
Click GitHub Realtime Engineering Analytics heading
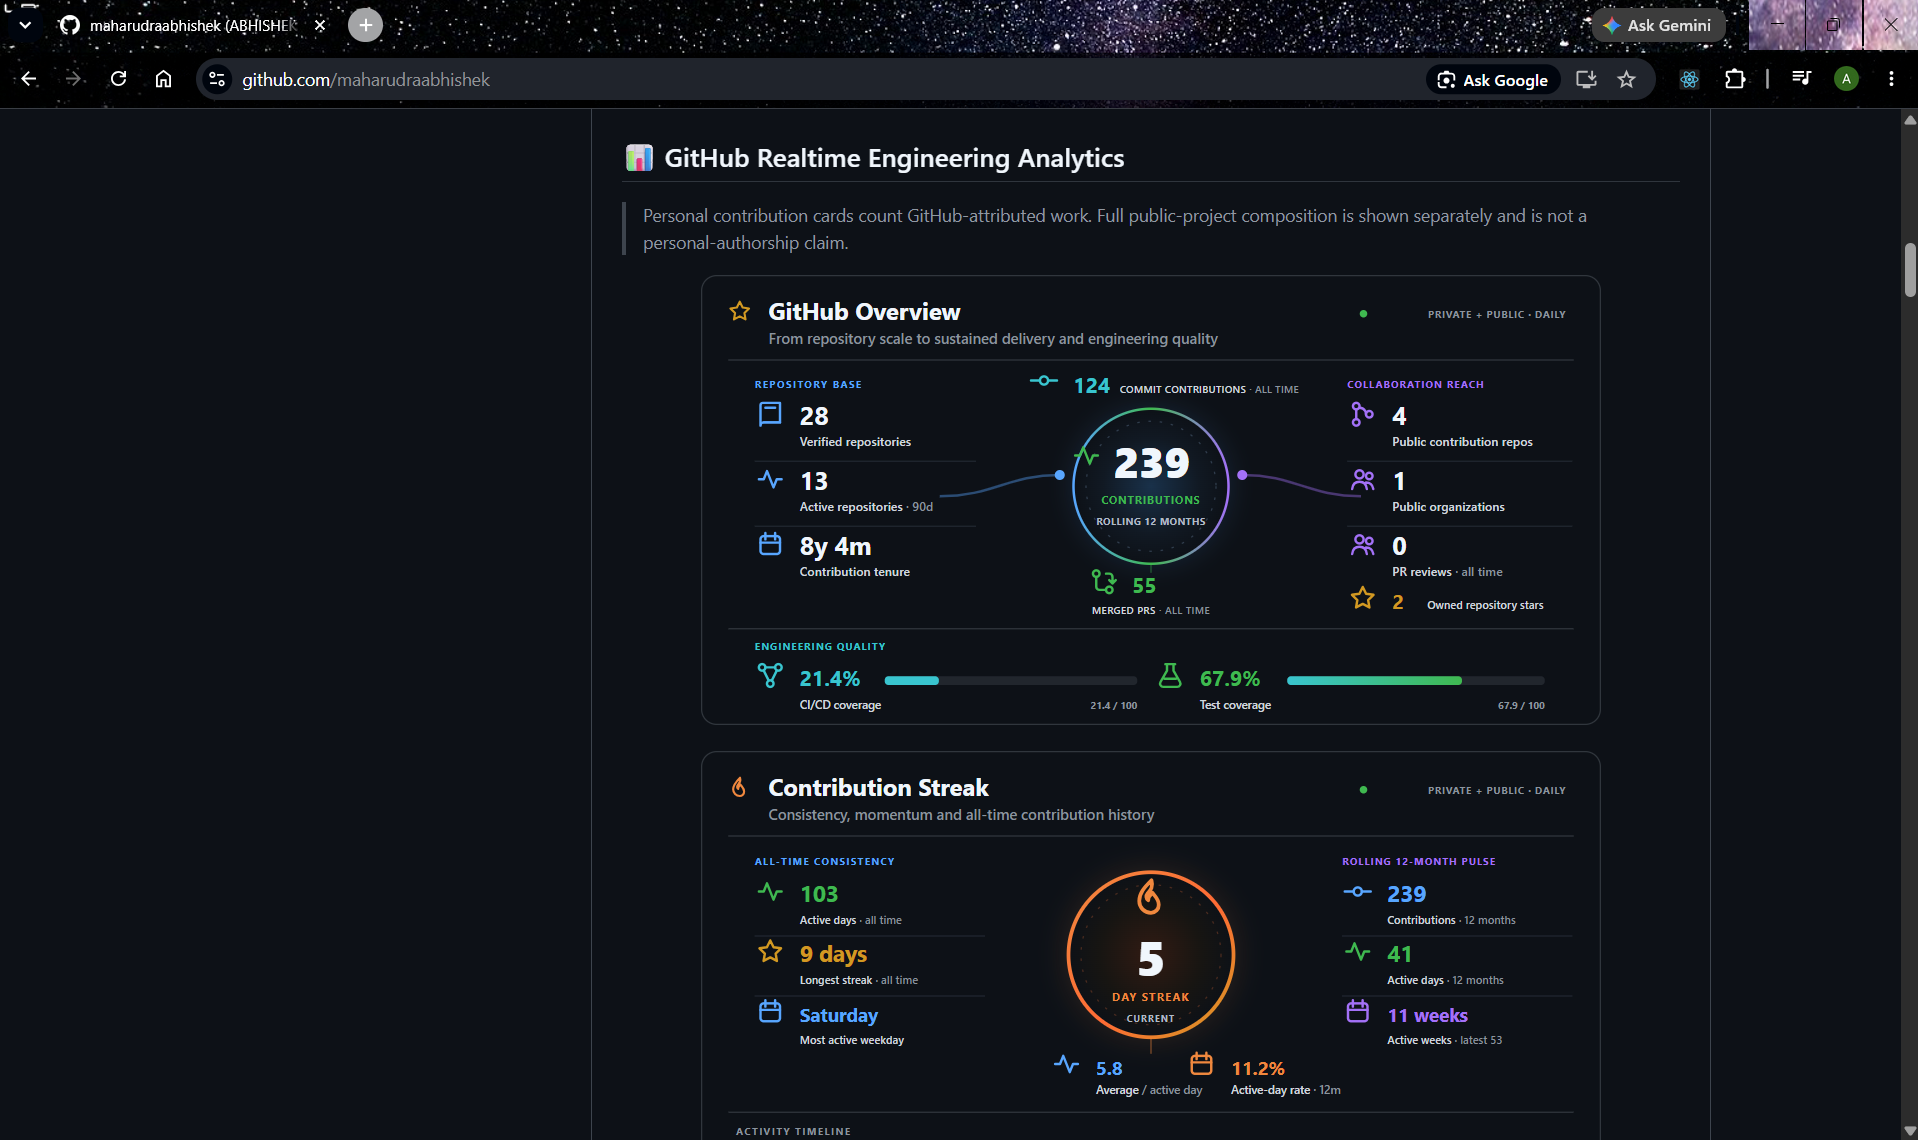pos(894,158)
